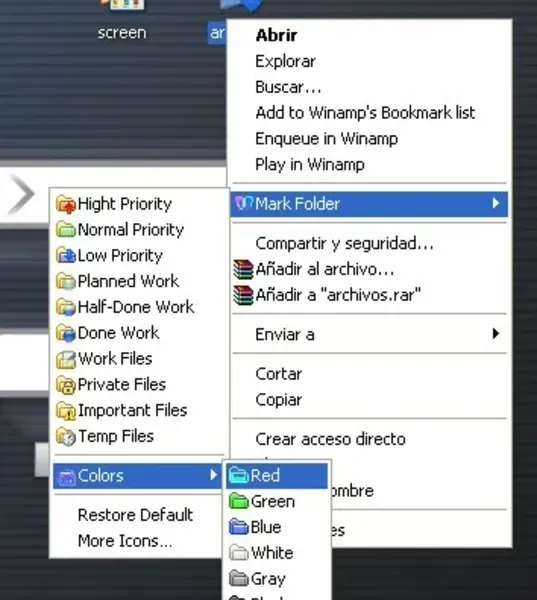Image resolution: width=537 pixels, height=600 pixels.
Task: Click the 'Mark Folder' label text
Action: point(297,204)
